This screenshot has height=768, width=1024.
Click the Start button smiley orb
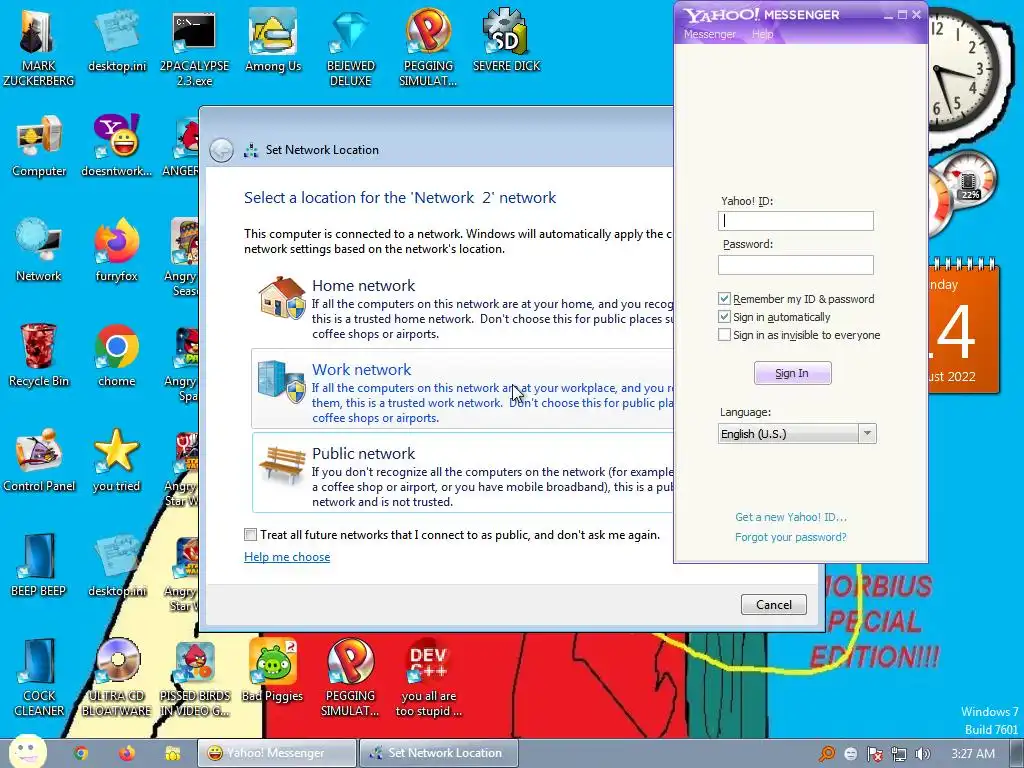[x=28, y=752]
